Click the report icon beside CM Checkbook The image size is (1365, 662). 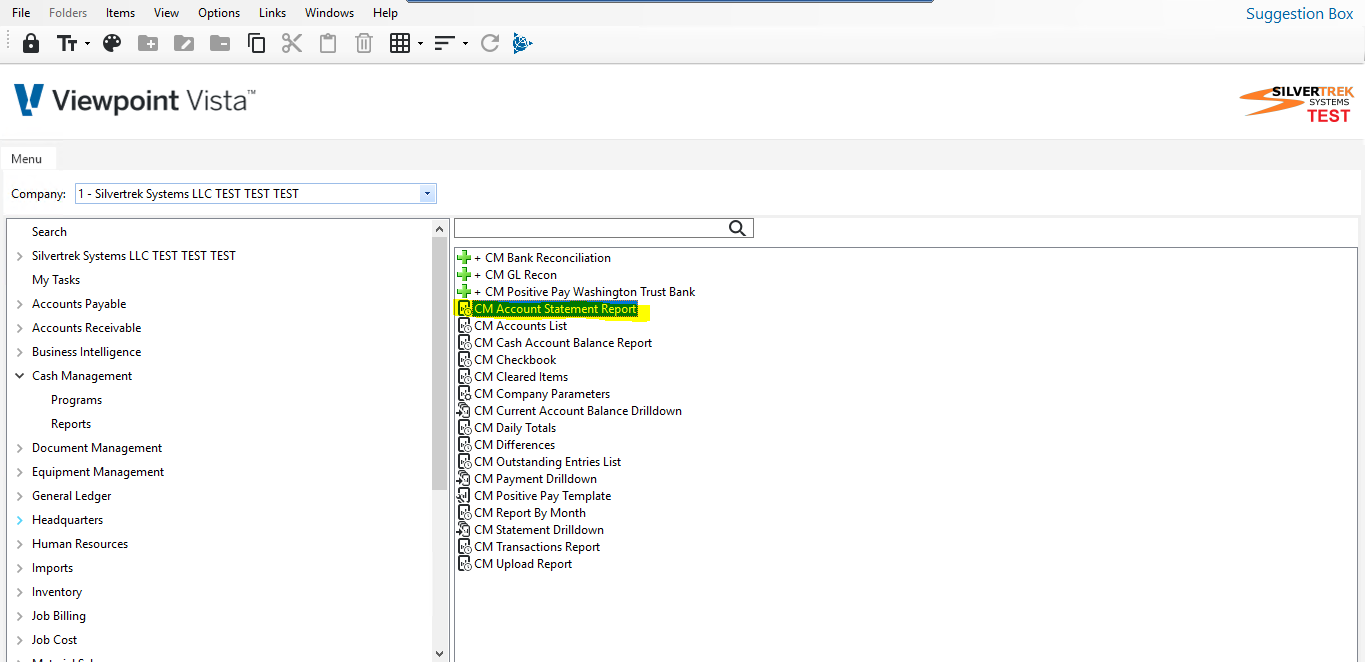(x=464, y=360)
